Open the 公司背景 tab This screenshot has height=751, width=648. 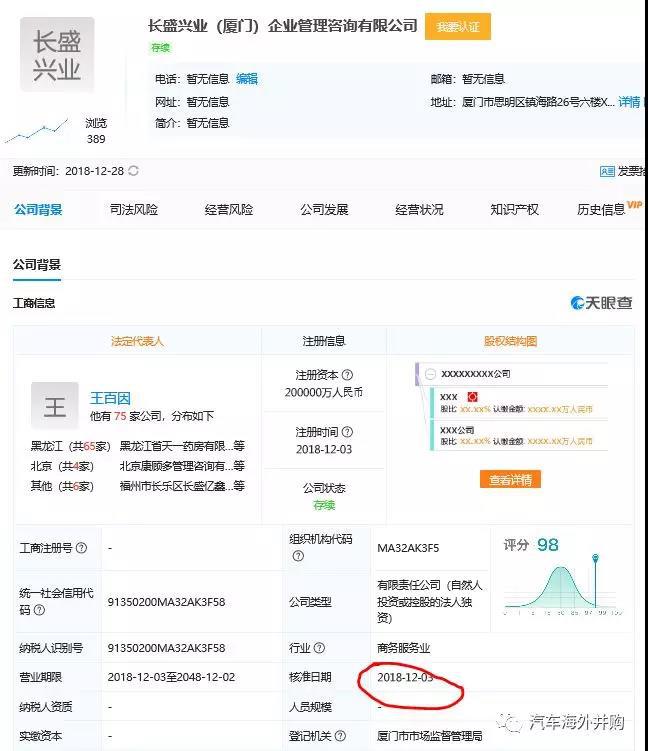tap(38, 210)
